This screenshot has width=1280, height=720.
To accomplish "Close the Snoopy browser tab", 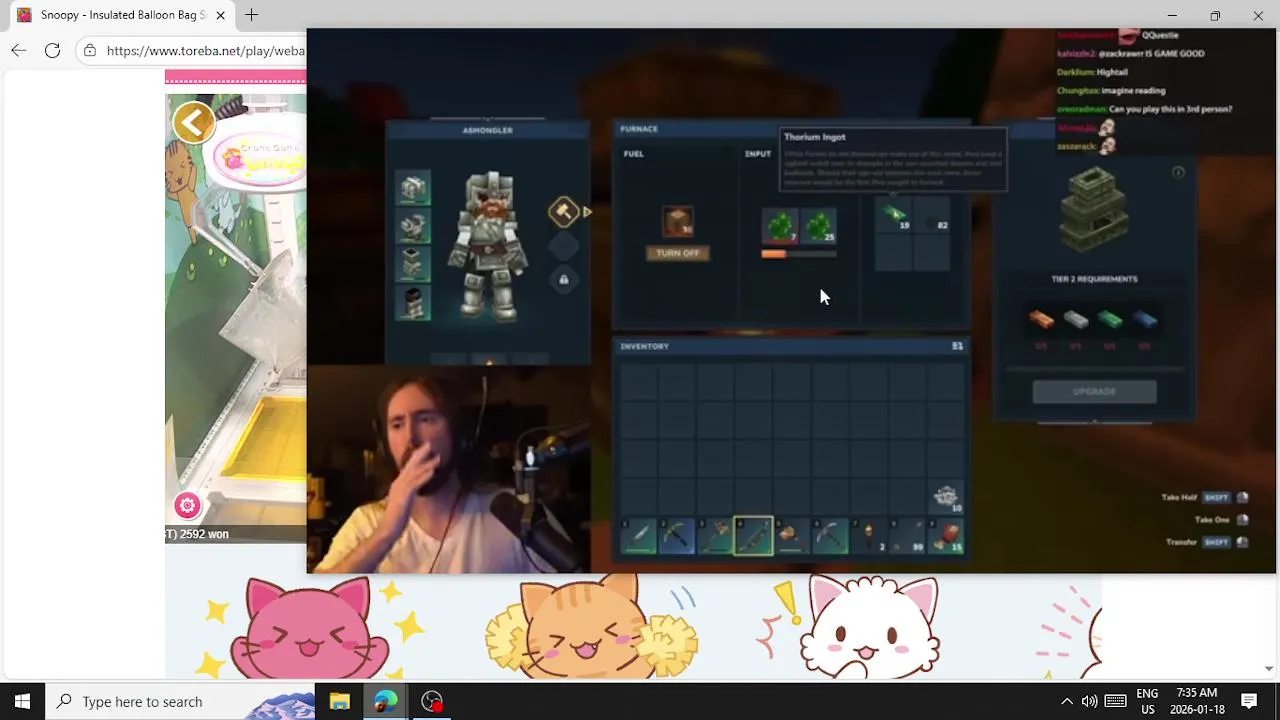I will [220, 15].
